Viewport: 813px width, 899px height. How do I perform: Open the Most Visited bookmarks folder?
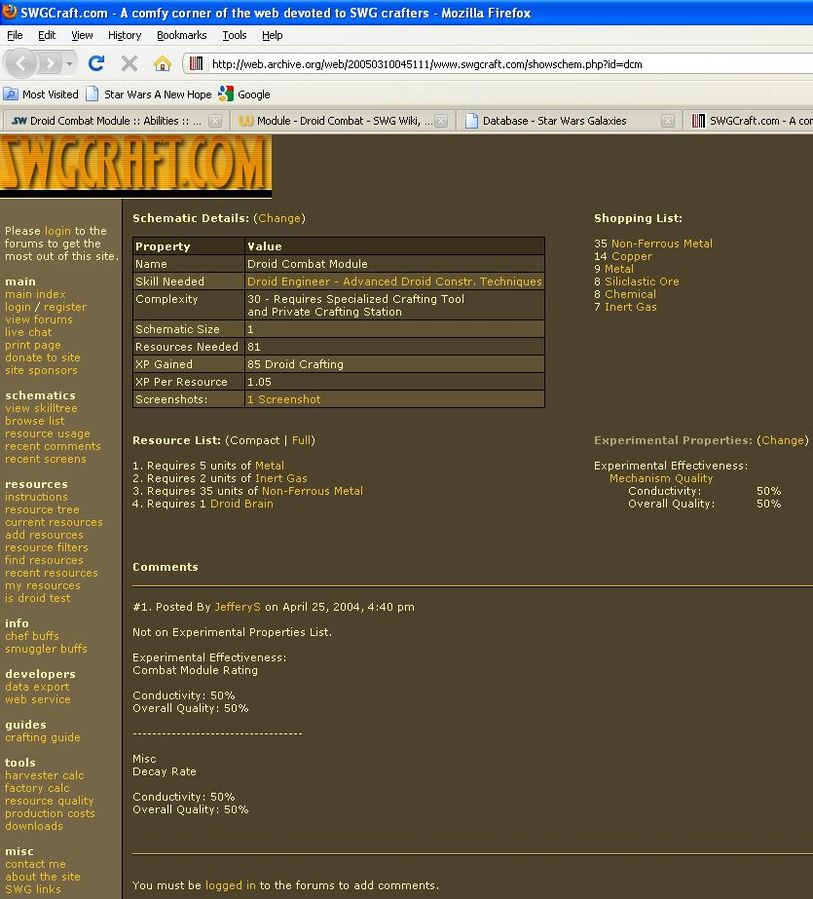[41, 94]
